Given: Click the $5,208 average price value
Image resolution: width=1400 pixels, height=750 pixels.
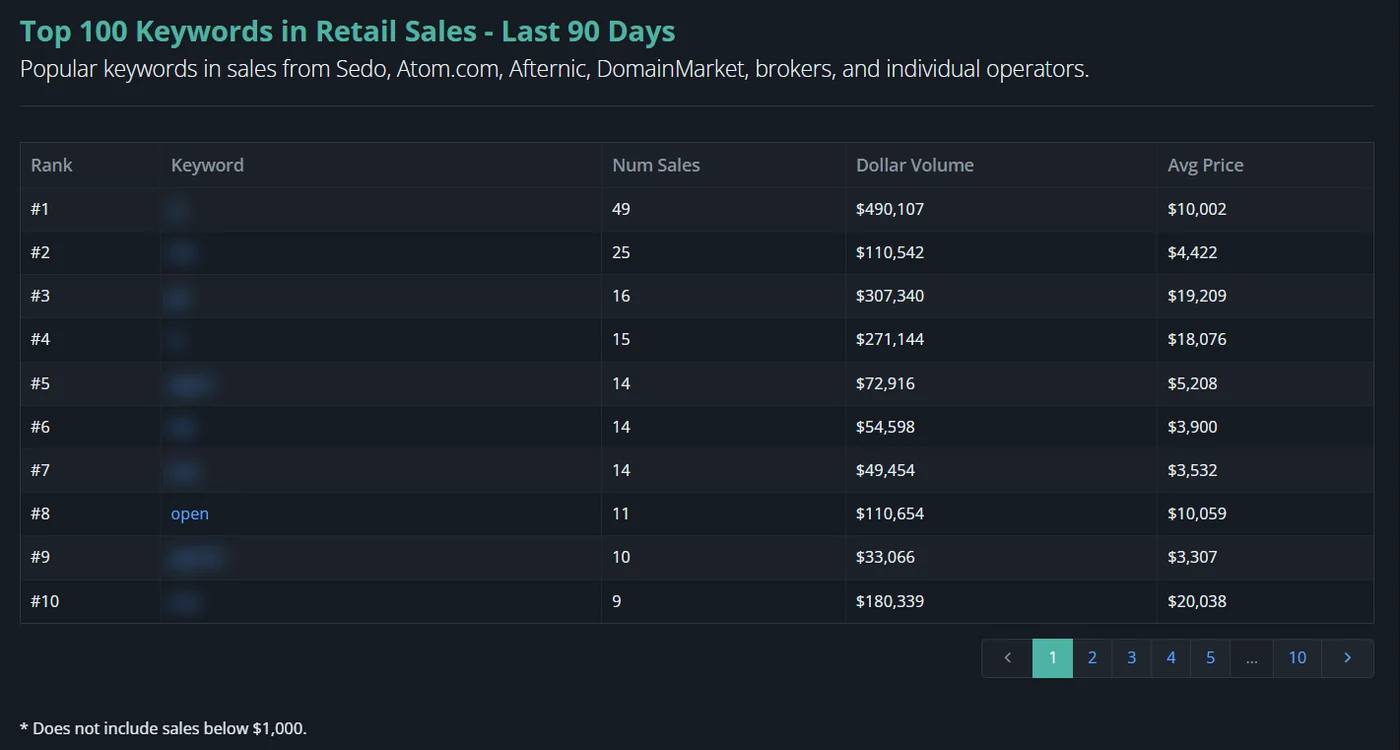Looking at the screenshot, I should [x=1193, y=384].
